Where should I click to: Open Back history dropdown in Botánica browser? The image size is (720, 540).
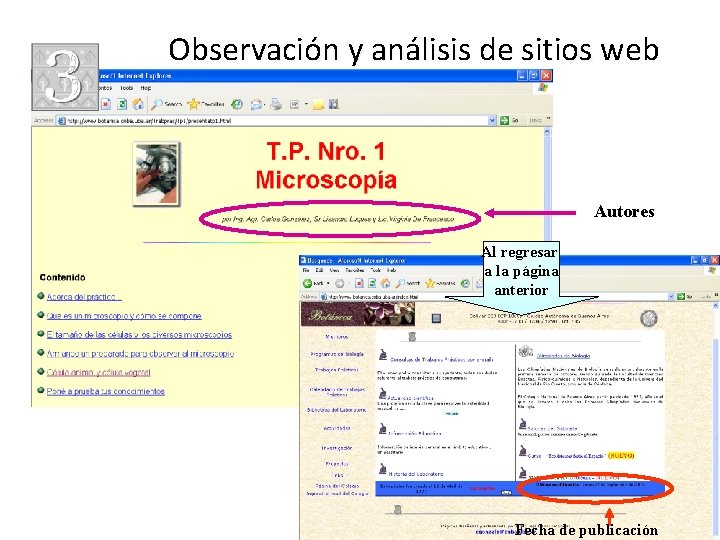point(328,283)
